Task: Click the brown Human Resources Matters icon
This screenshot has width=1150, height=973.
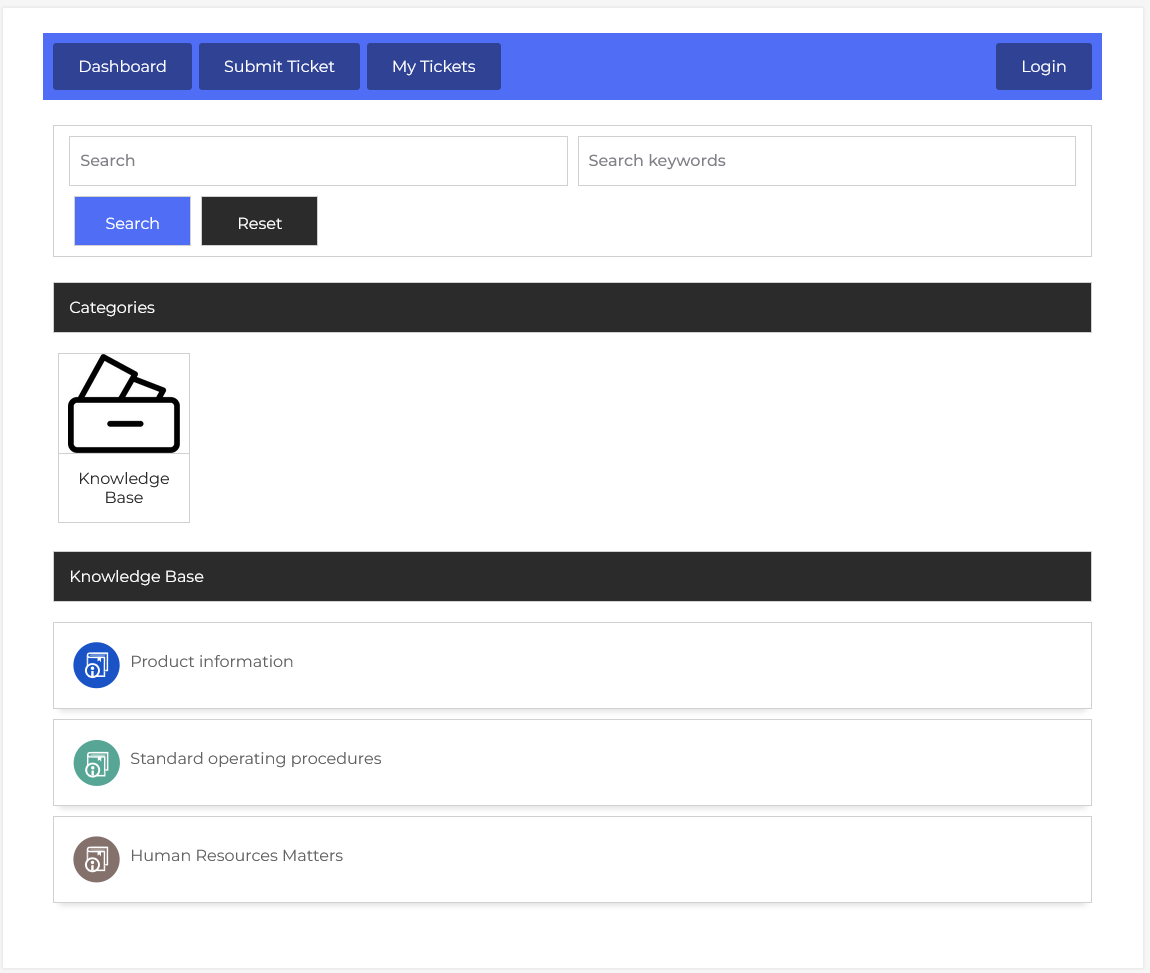Action: coord(96,859)
